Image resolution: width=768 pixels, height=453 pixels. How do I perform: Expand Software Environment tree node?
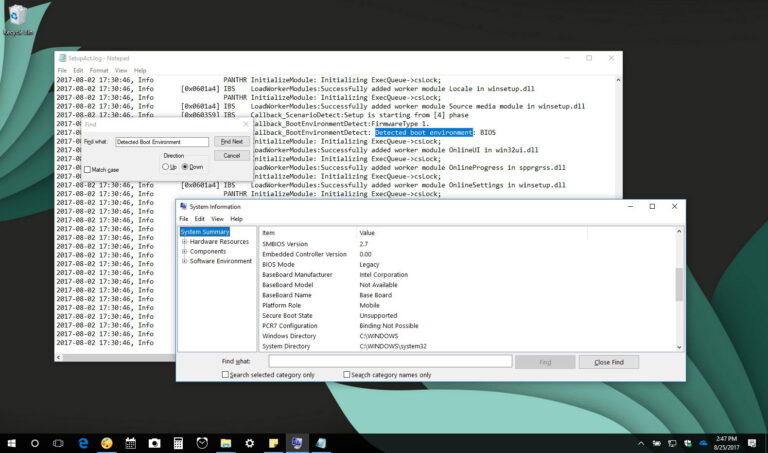point(185,261)
